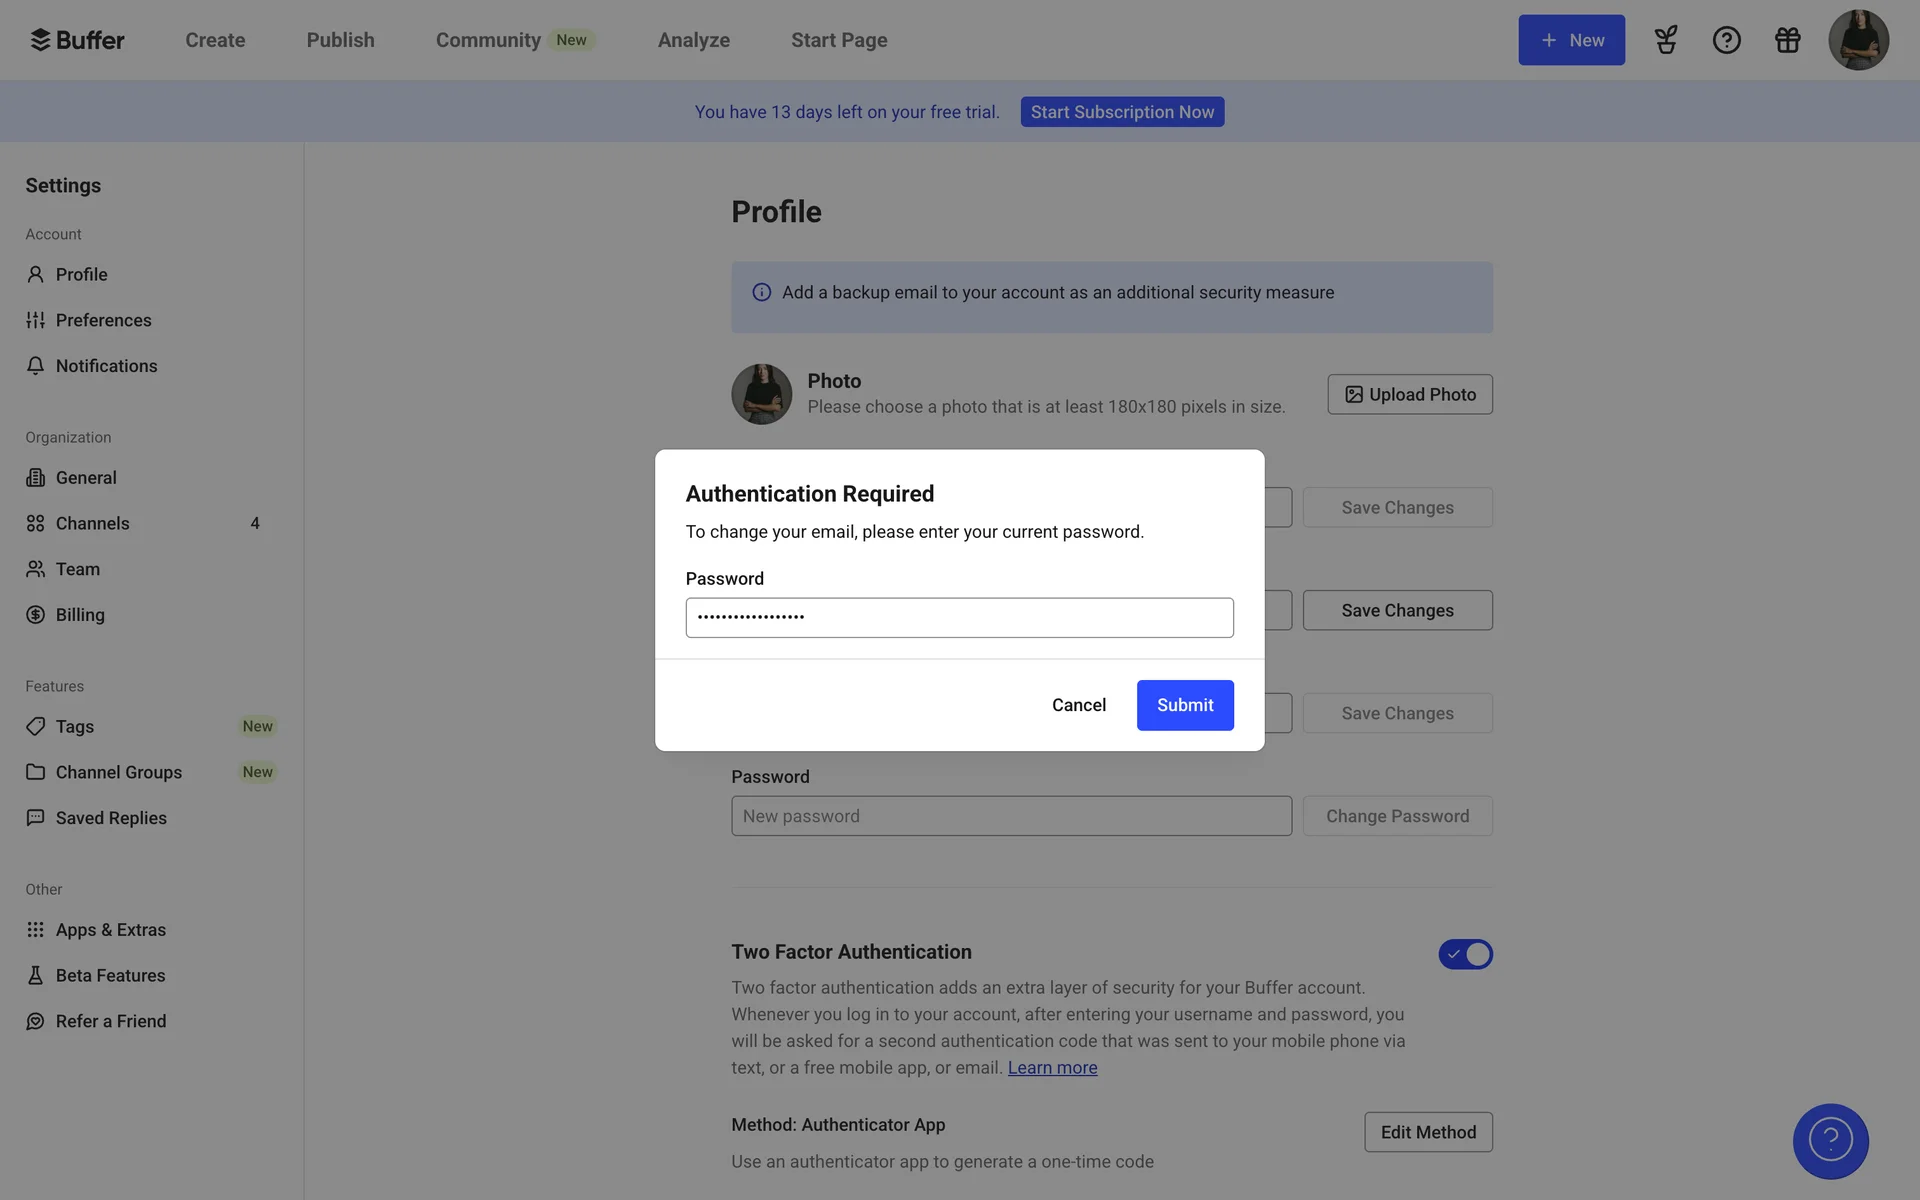Click the Buffer logo icon
Screen dimensions: 1920x1200
[x=40, y=40]
